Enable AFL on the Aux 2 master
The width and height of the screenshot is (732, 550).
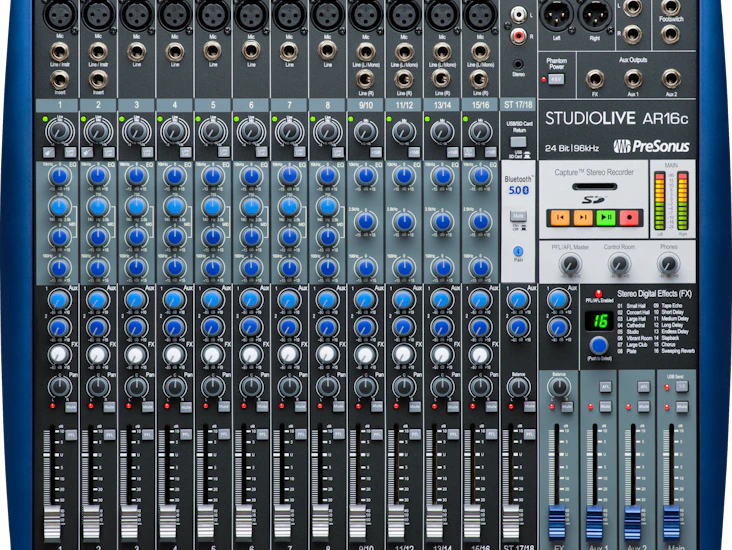point(644,387)
